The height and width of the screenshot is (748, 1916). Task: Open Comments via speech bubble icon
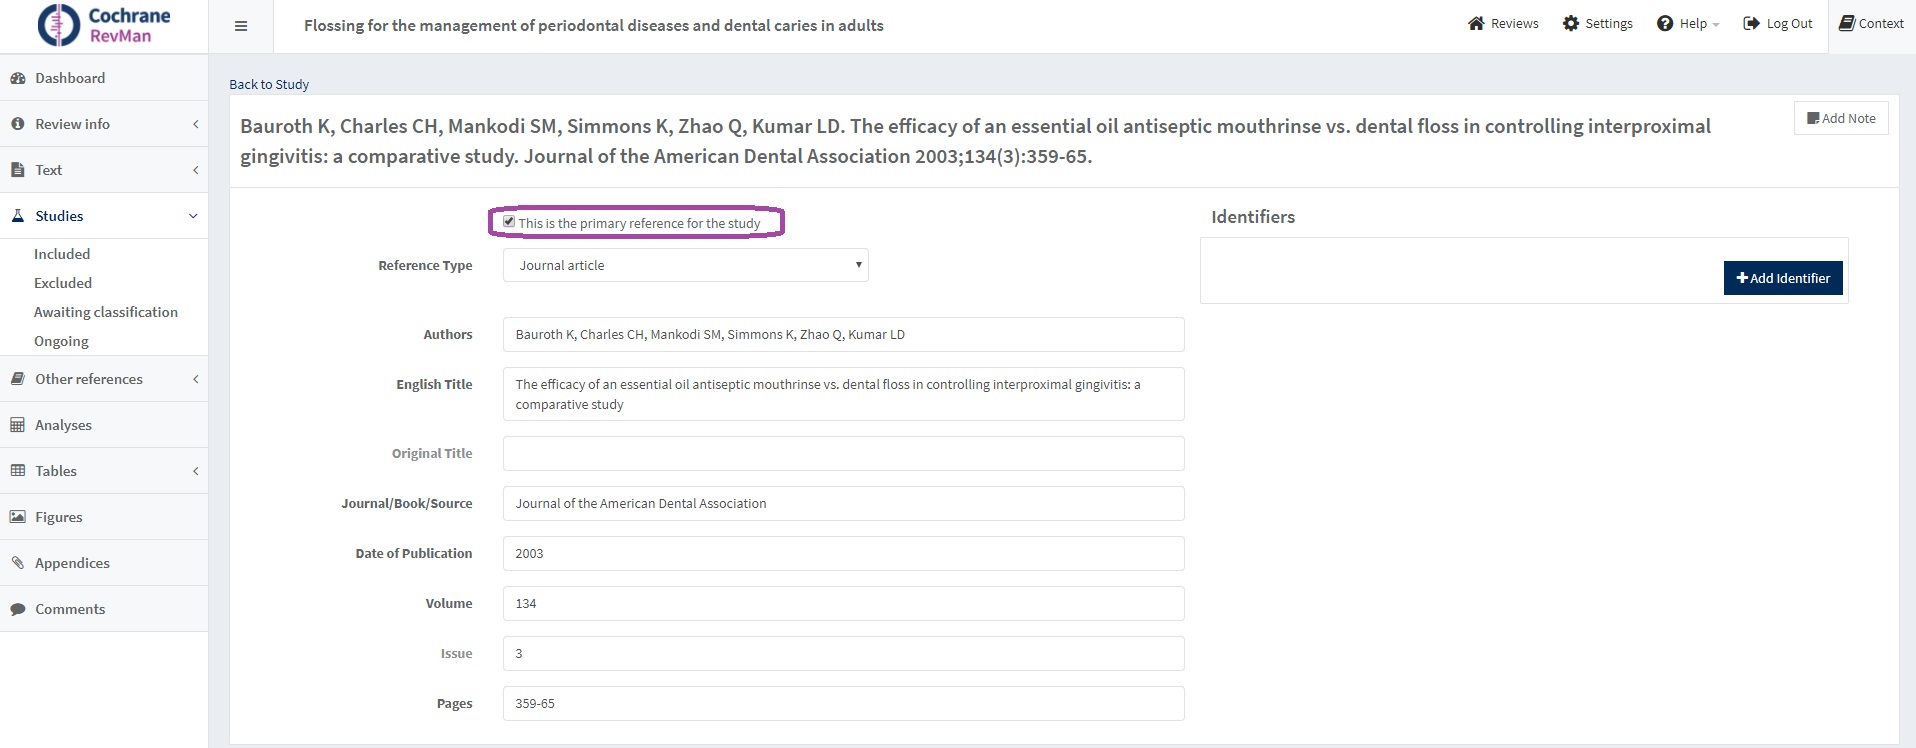coord(18,609)
